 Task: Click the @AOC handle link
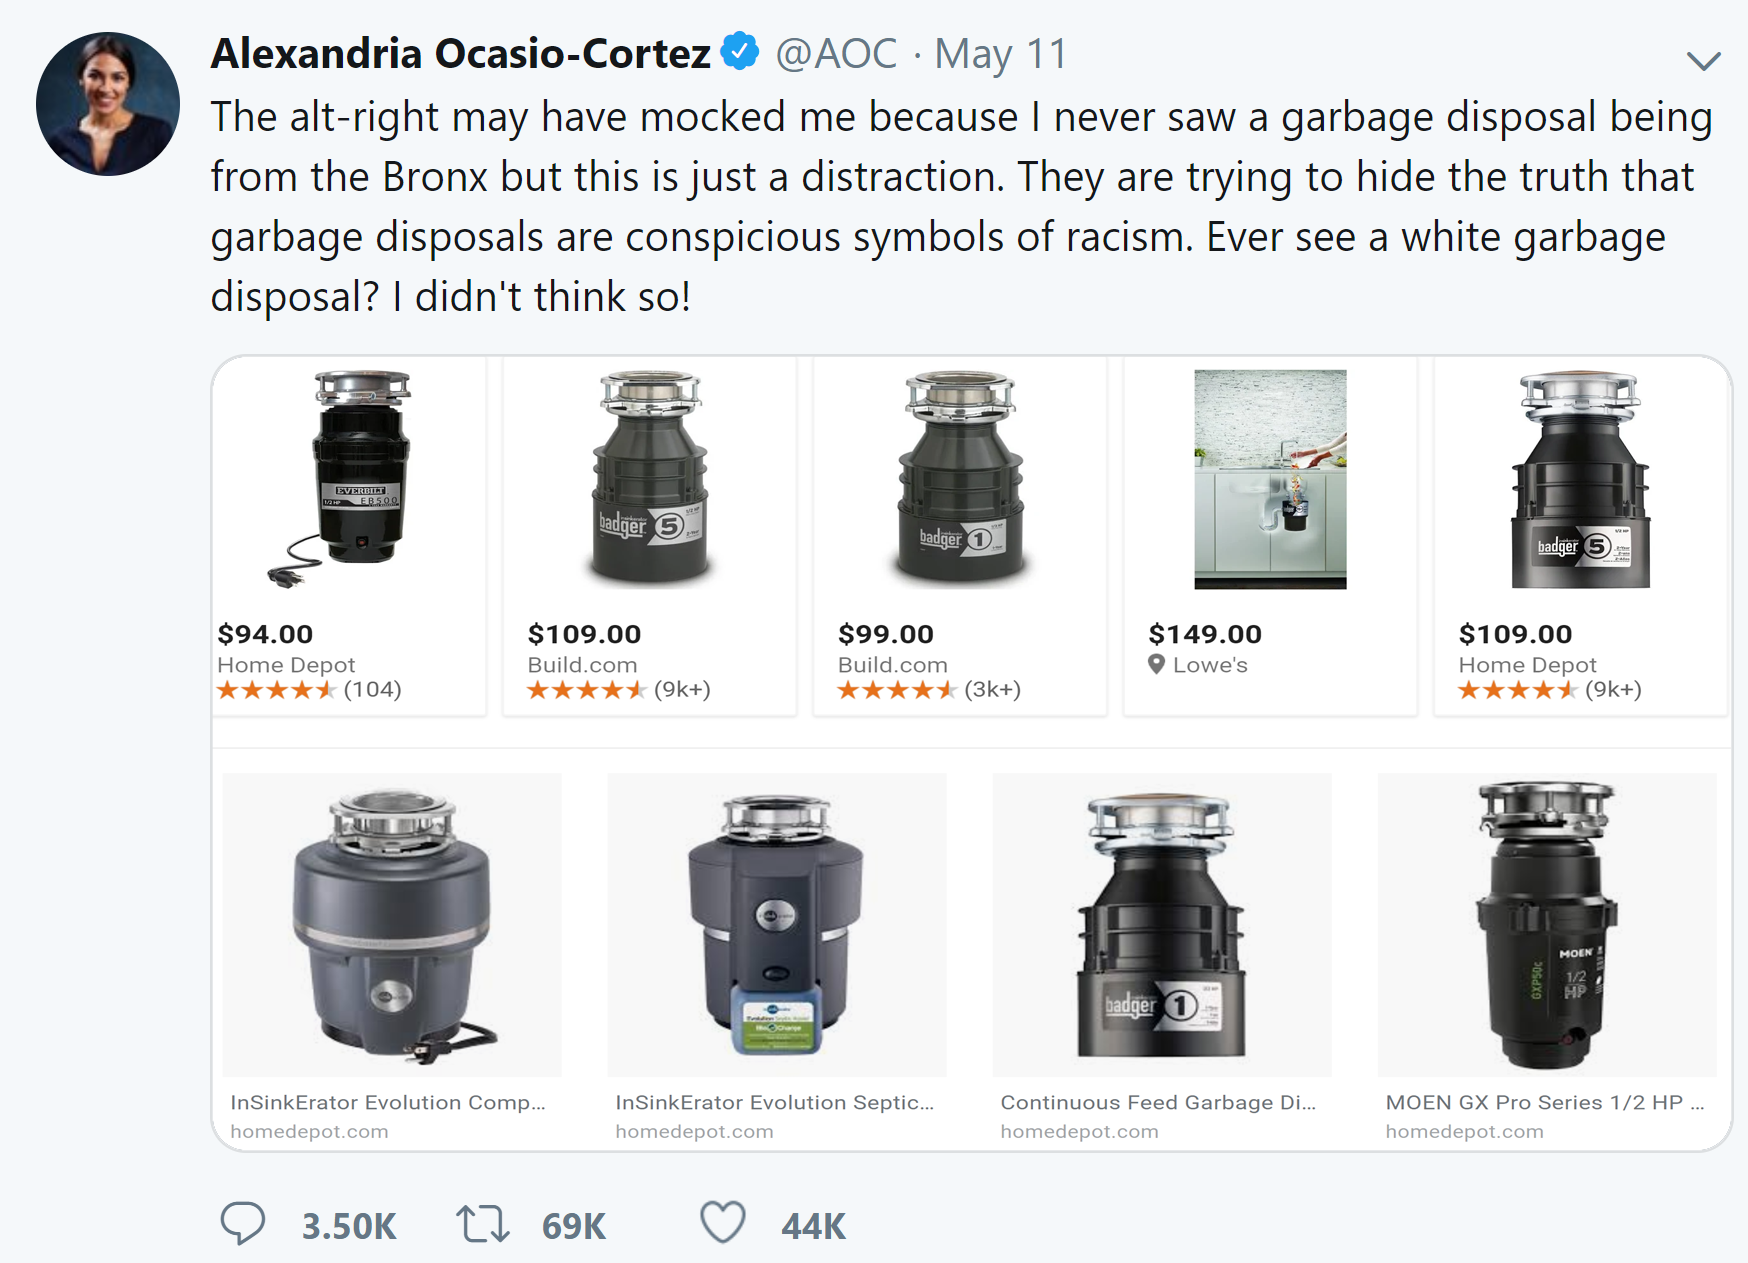(x=836, y=54)
